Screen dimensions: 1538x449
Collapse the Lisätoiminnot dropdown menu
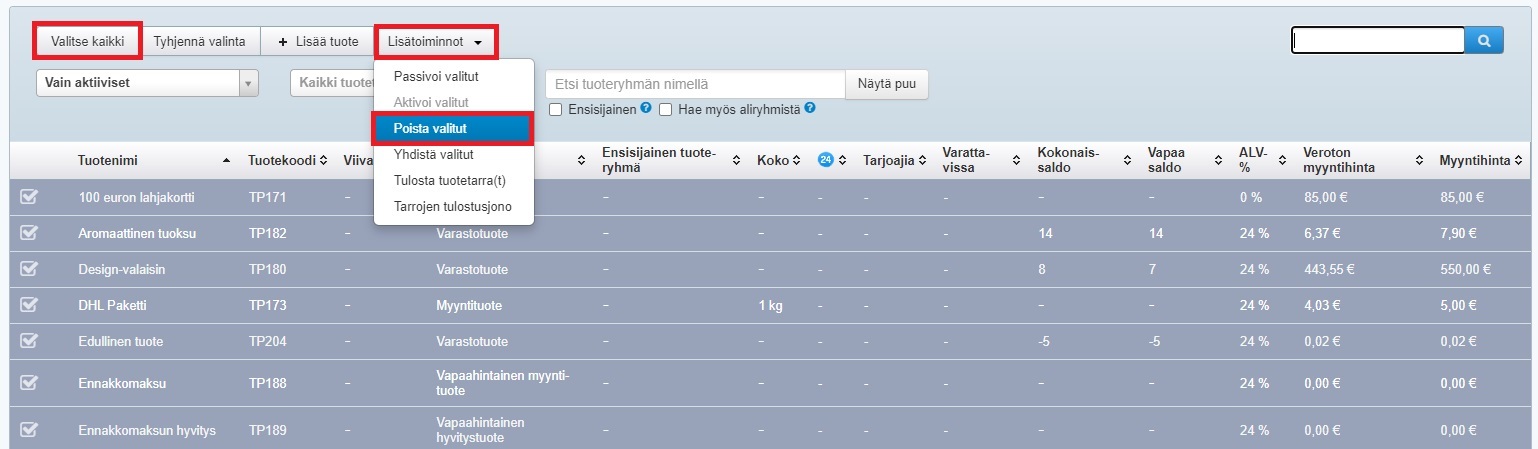[435, 41]
